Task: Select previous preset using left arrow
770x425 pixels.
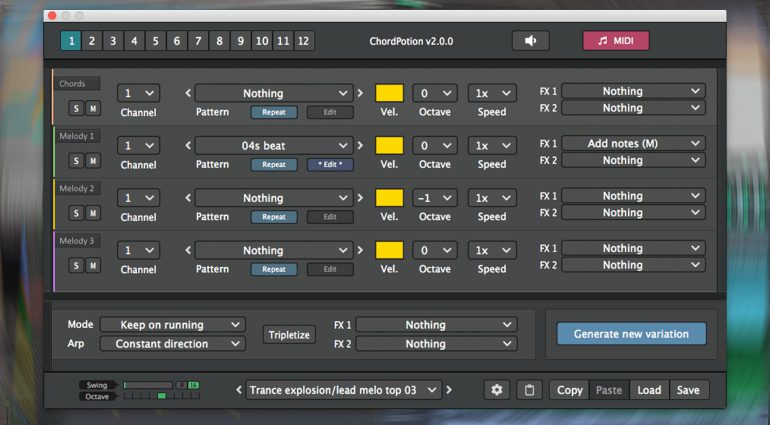Action: [x=237, y=390]
